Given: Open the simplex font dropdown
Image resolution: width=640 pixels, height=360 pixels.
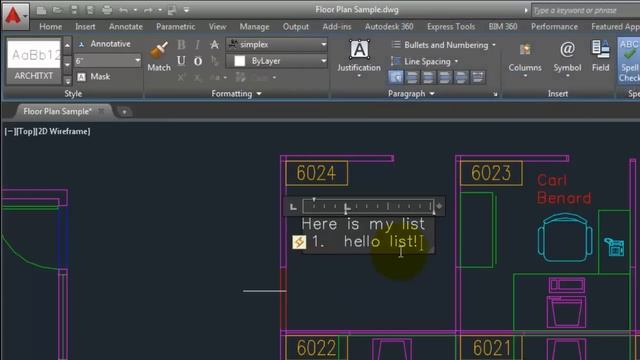Looking at the screenshot, I should pyautogui.click(x=277, y=44).
